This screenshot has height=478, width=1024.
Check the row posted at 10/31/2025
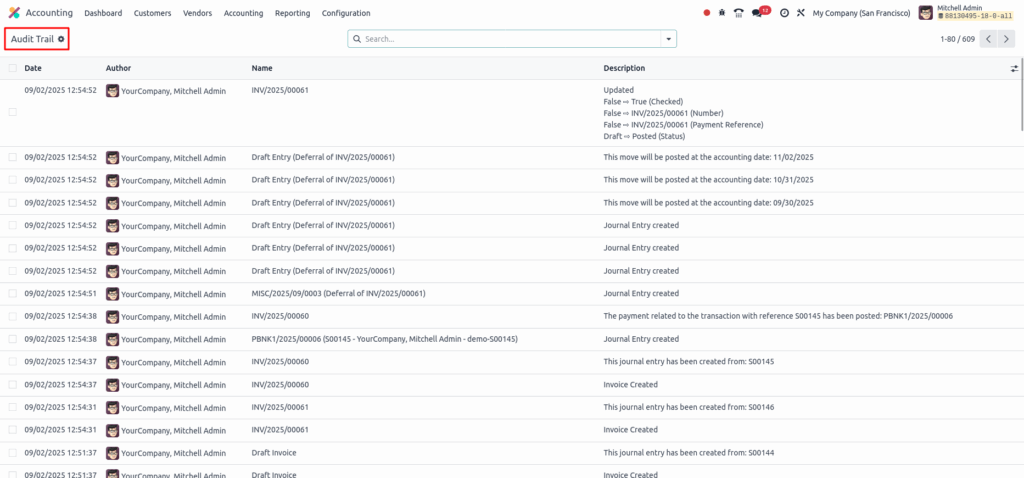[x=12, y=180]
